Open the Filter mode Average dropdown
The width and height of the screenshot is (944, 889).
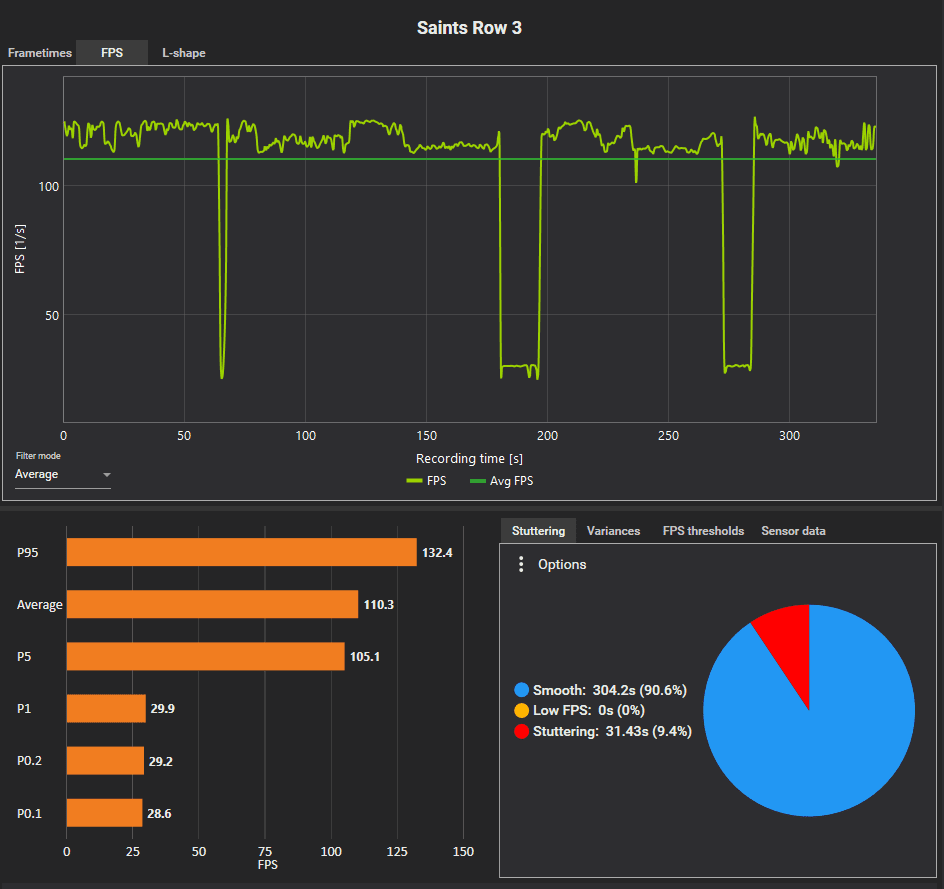(63, 474)
